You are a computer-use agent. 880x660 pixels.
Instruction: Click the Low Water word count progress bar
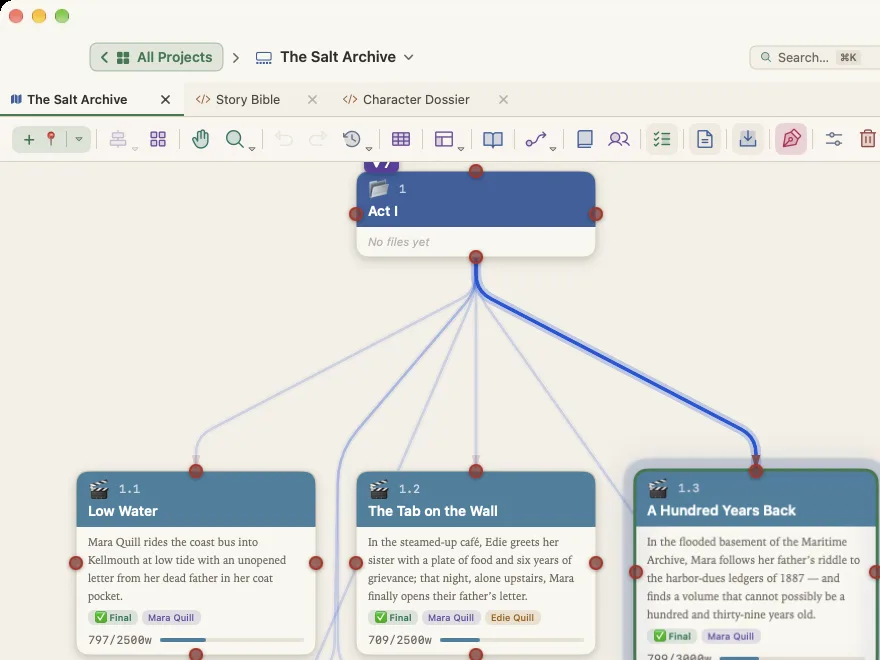tap(232, 640)
